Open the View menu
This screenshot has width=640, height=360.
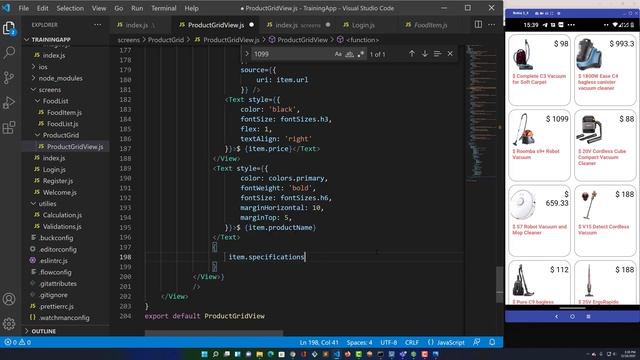(x=99, y=8)
